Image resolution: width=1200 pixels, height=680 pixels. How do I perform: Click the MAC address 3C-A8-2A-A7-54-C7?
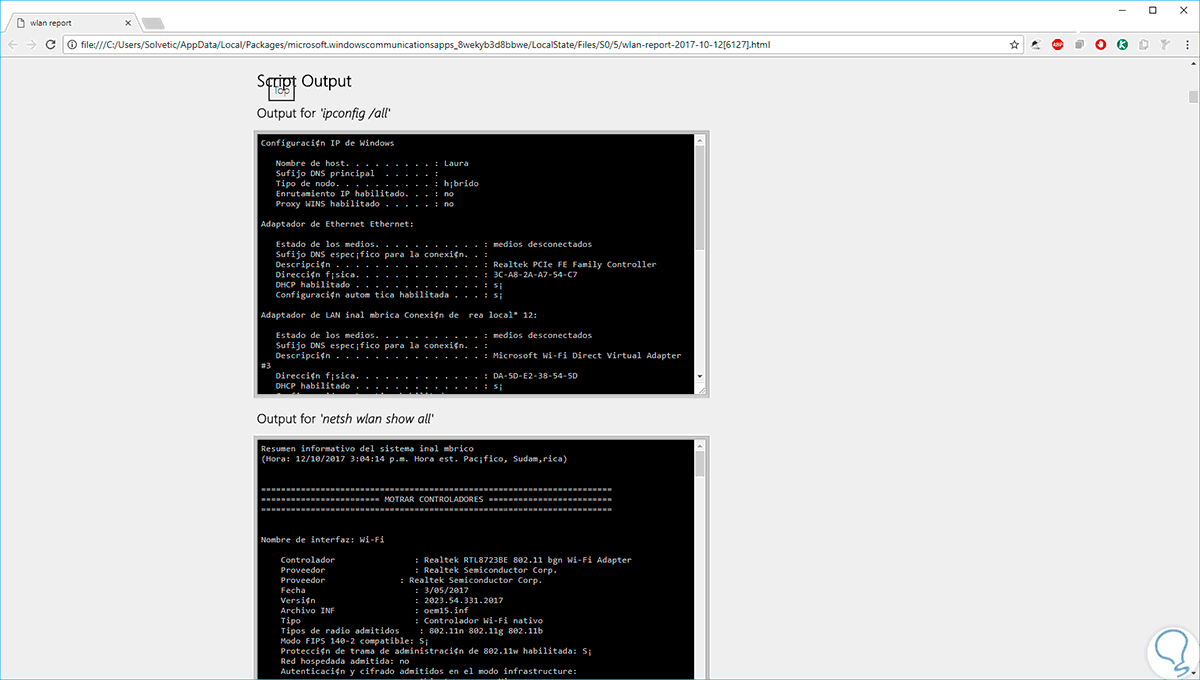[534, 274]
